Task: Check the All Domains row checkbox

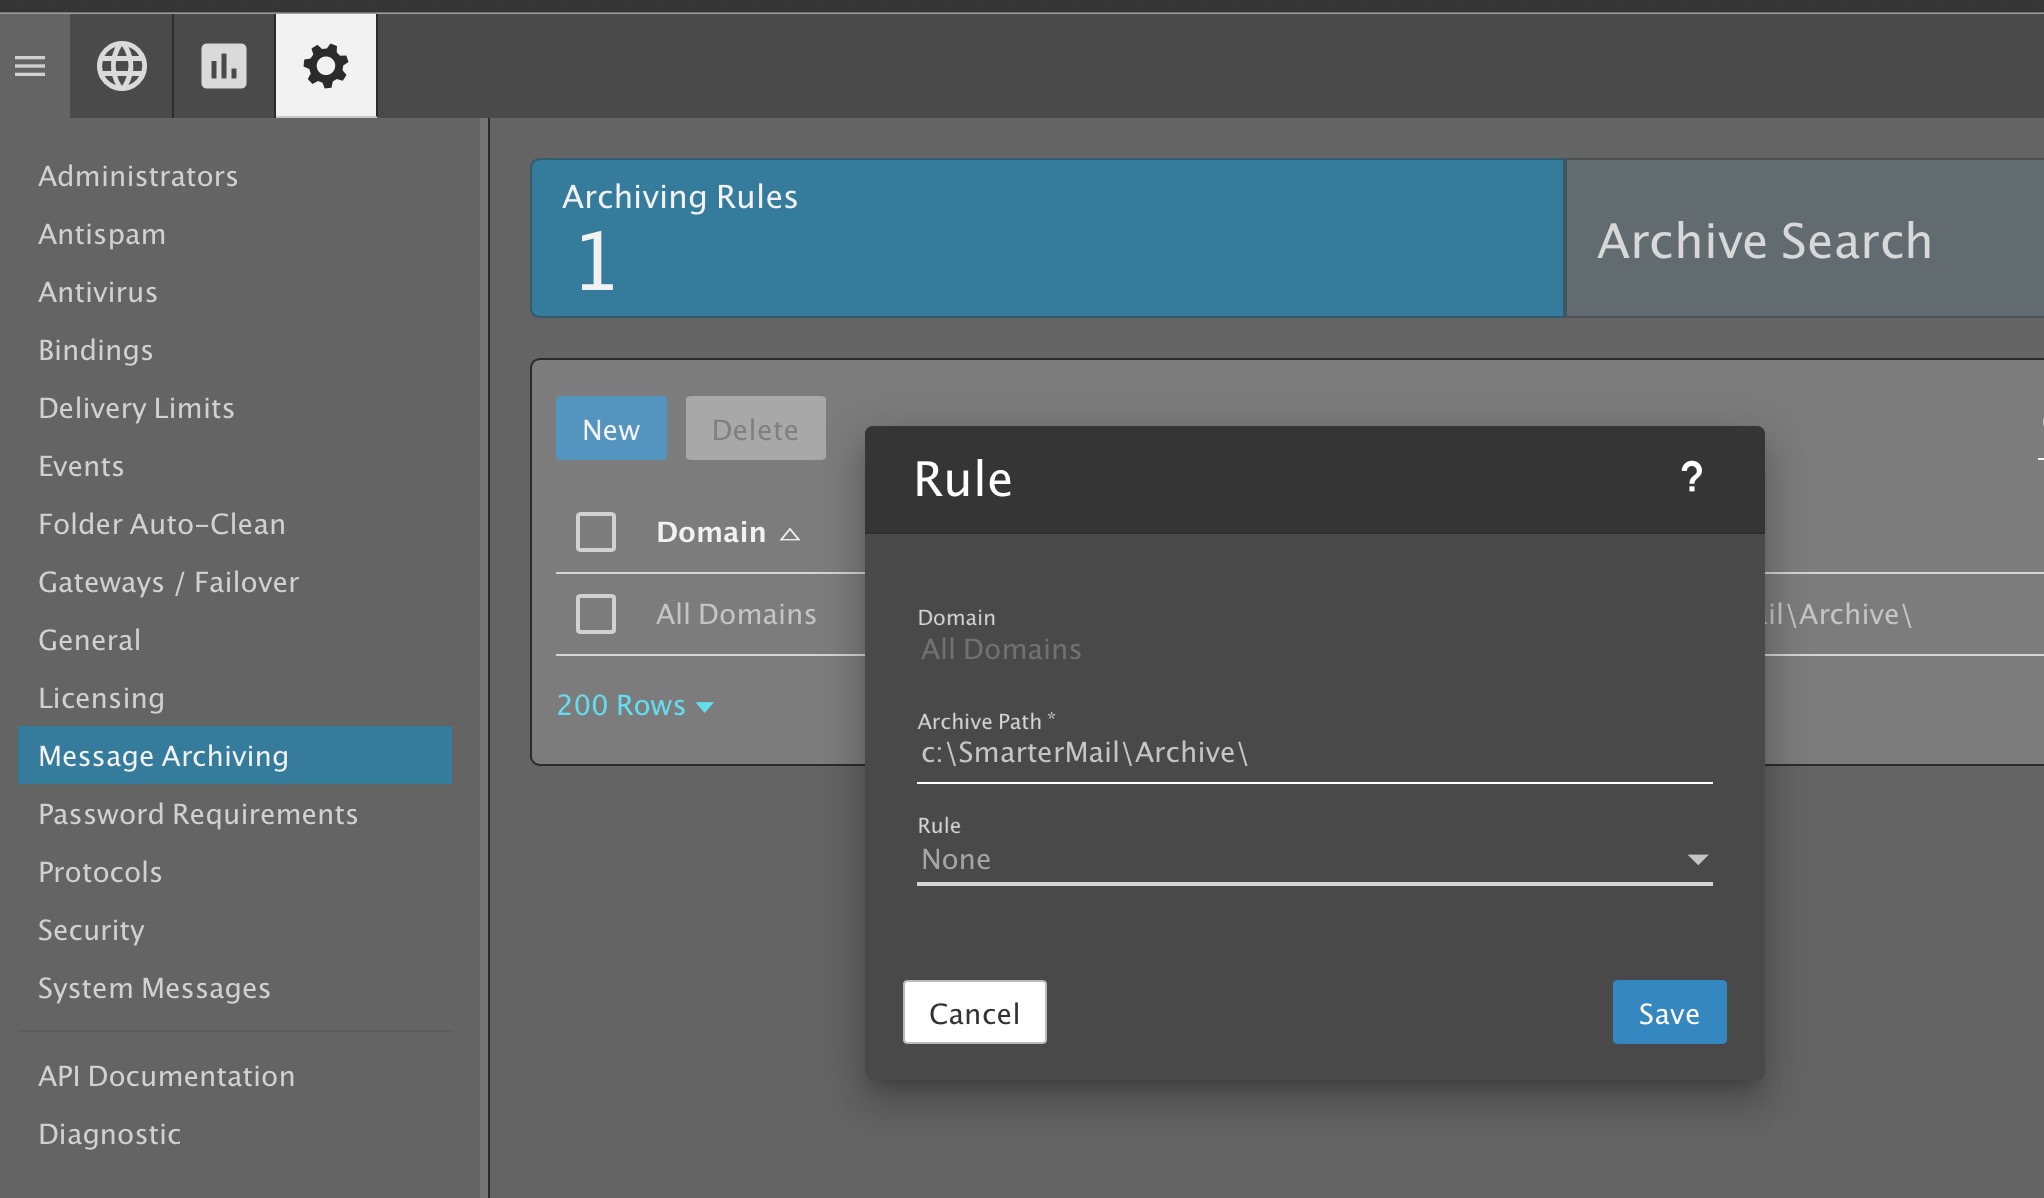Action: [596, 614]
